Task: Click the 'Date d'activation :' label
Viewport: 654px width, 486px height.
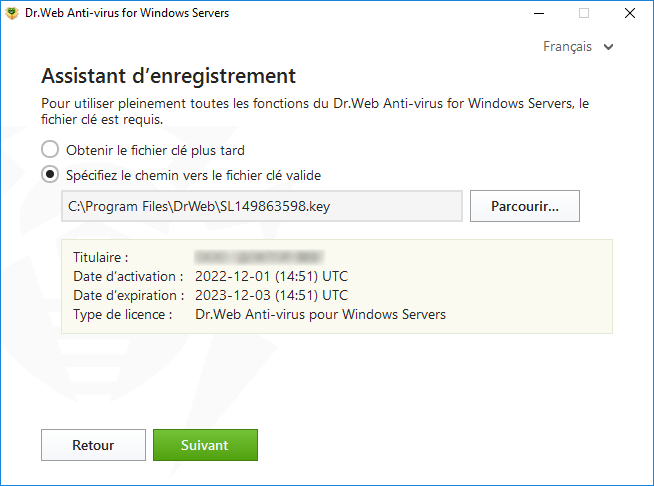Action: tap(128, 276)
